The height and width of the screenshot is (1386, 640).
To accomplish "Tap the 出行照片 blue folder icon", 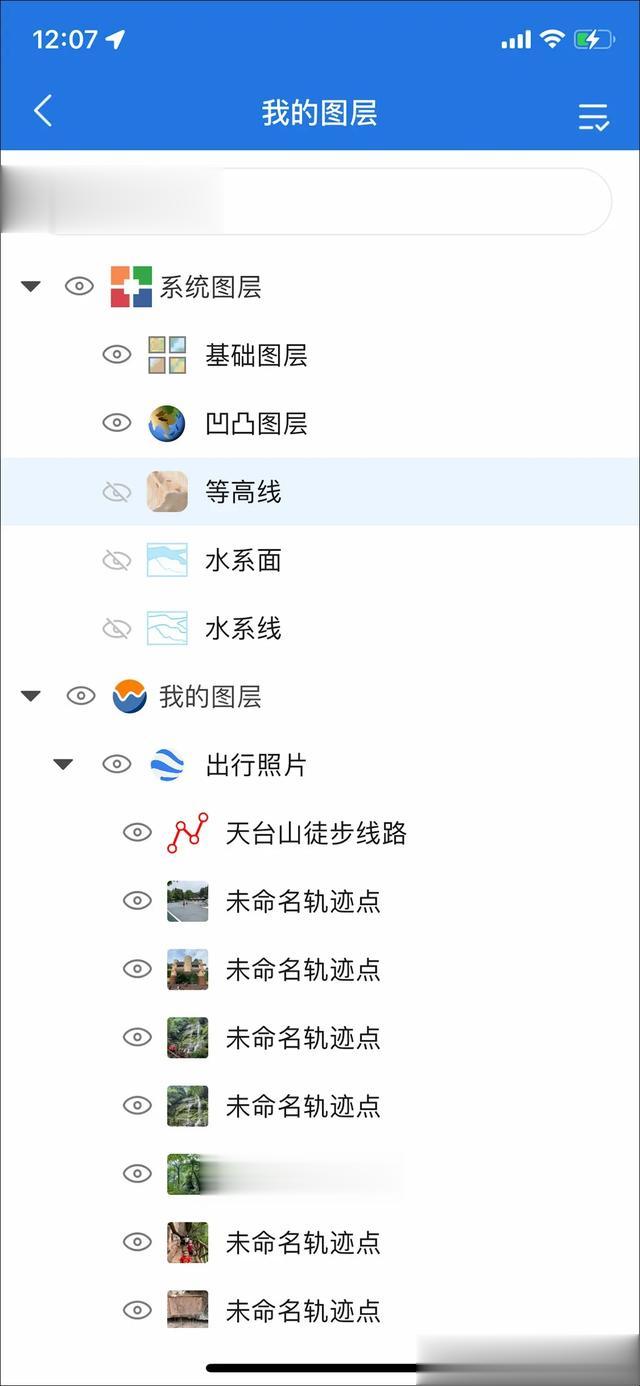I will coord(167,765).
